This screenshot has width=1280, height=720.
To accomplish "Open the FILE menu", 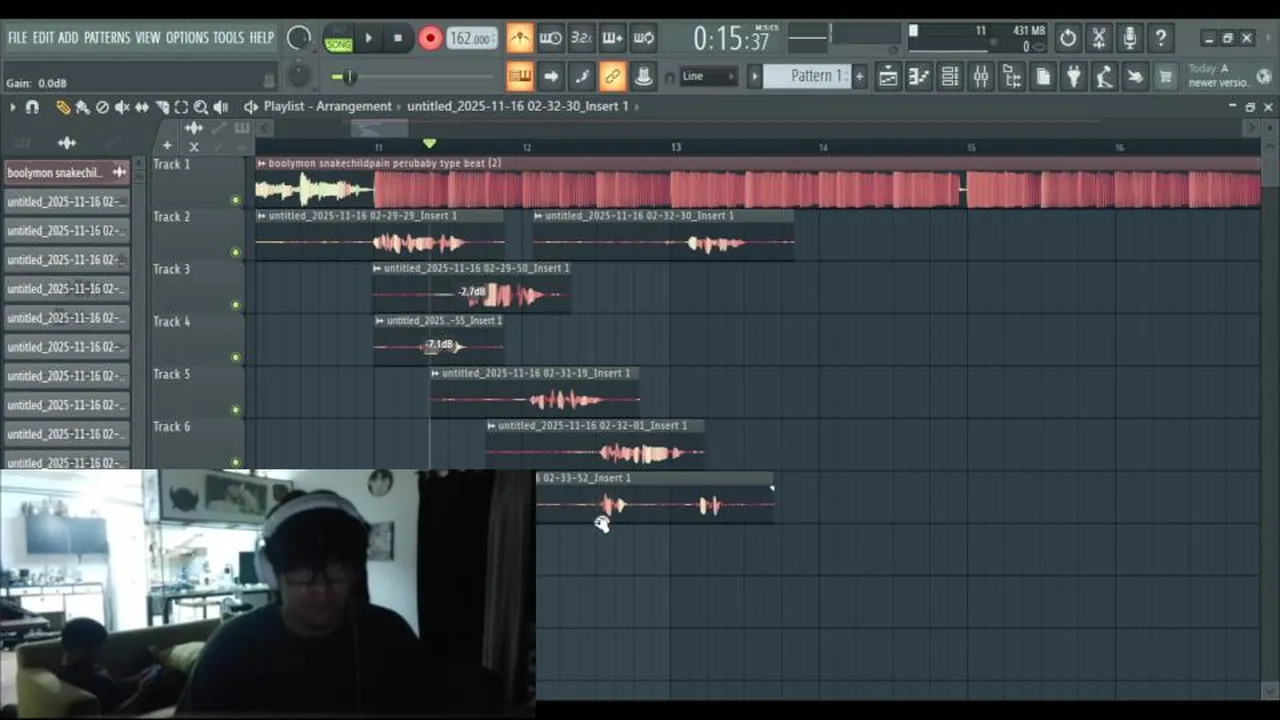I will 18,38.
